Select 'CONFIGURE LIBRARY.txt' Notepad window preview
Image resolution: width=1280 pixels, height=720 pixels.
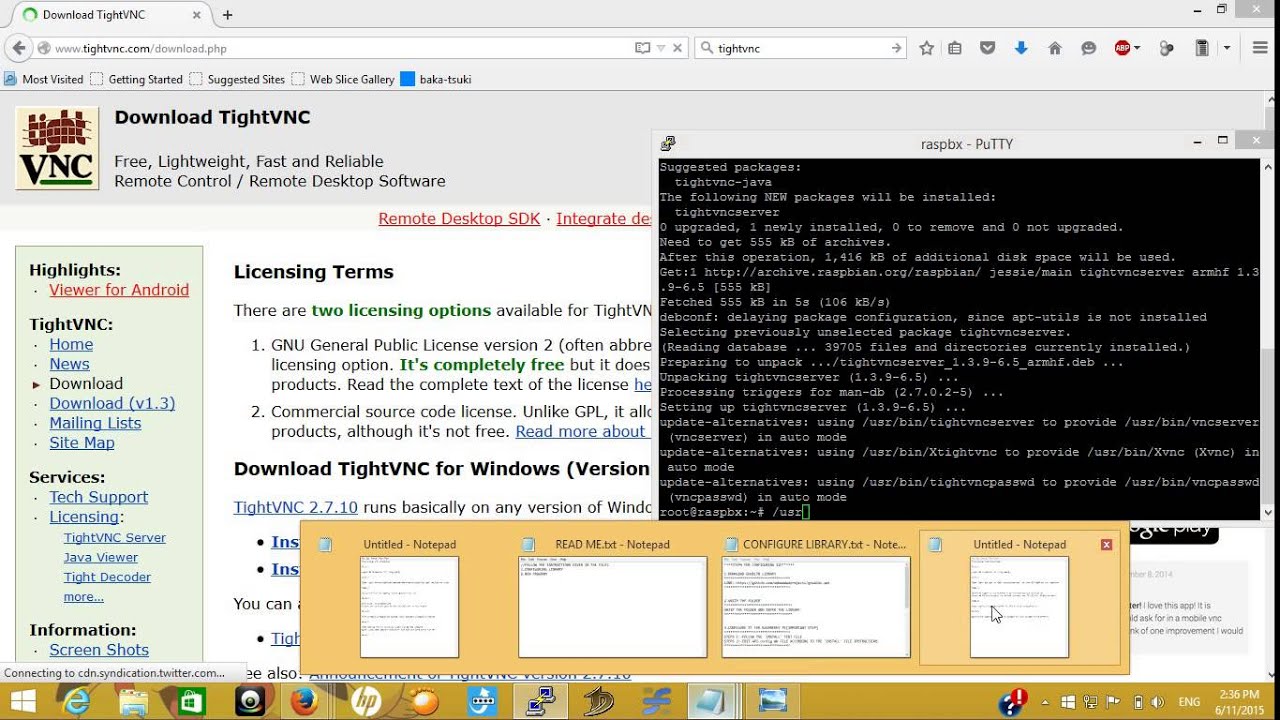tap(816, 598)
